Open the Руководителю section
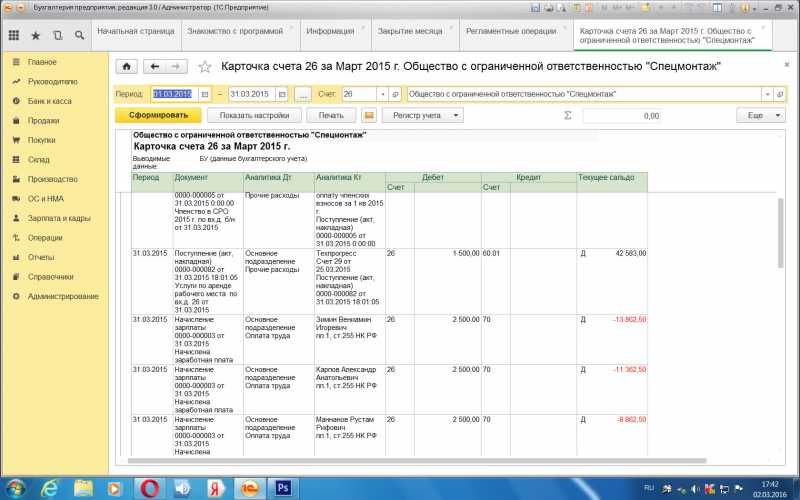Screen dimensions: 800x500 (x=53, y=82)
